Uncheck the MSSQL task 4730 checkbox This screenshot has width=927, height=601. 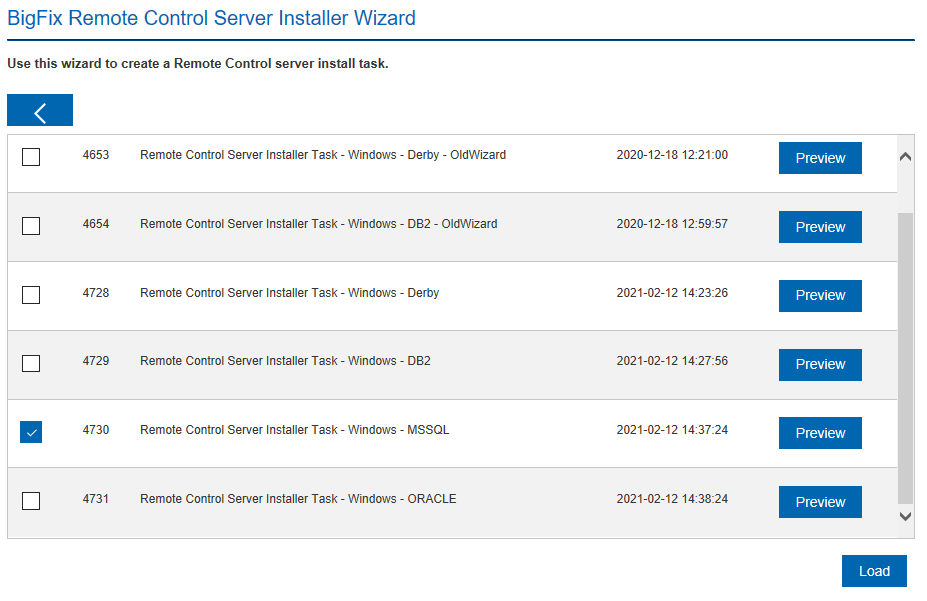tap(31, 432)
